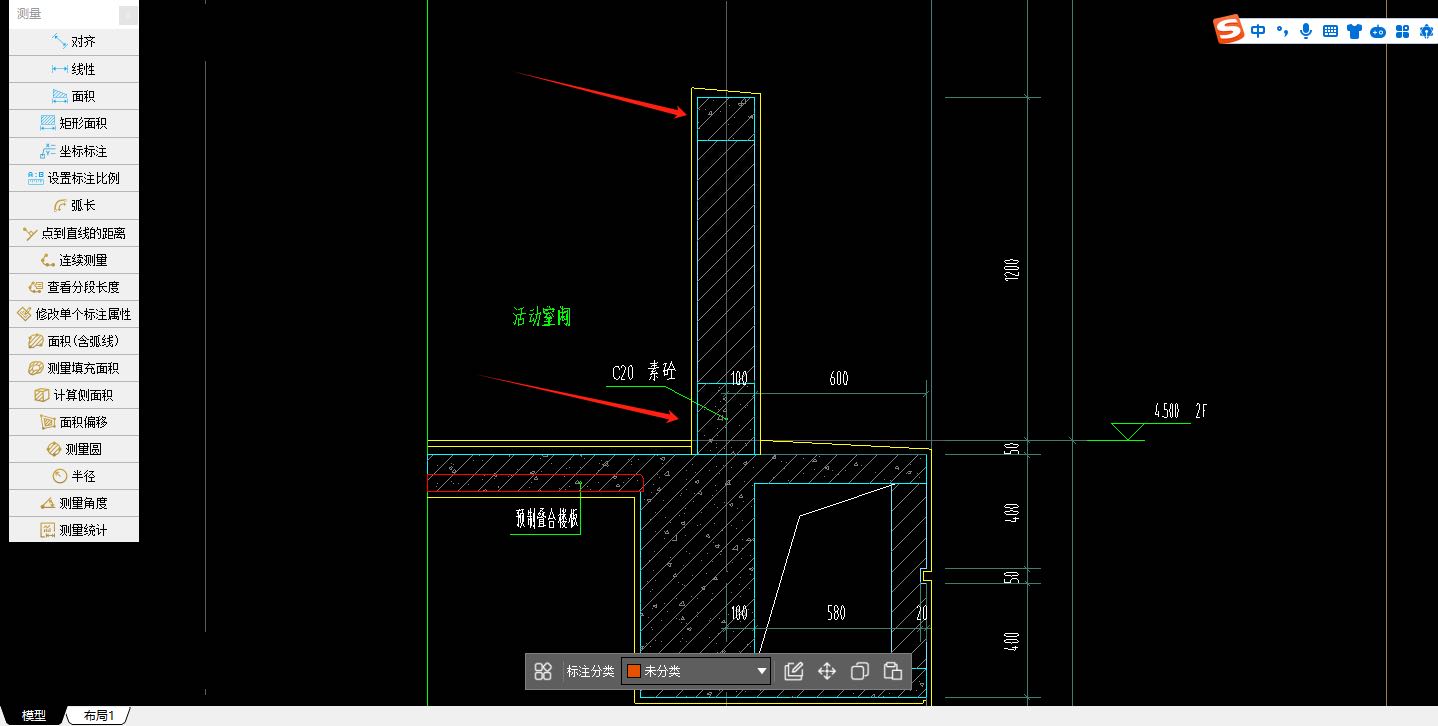Choose the 测量圆 measure circle tool
This screenshot has width=1438, height=726.
pos(74,449)
